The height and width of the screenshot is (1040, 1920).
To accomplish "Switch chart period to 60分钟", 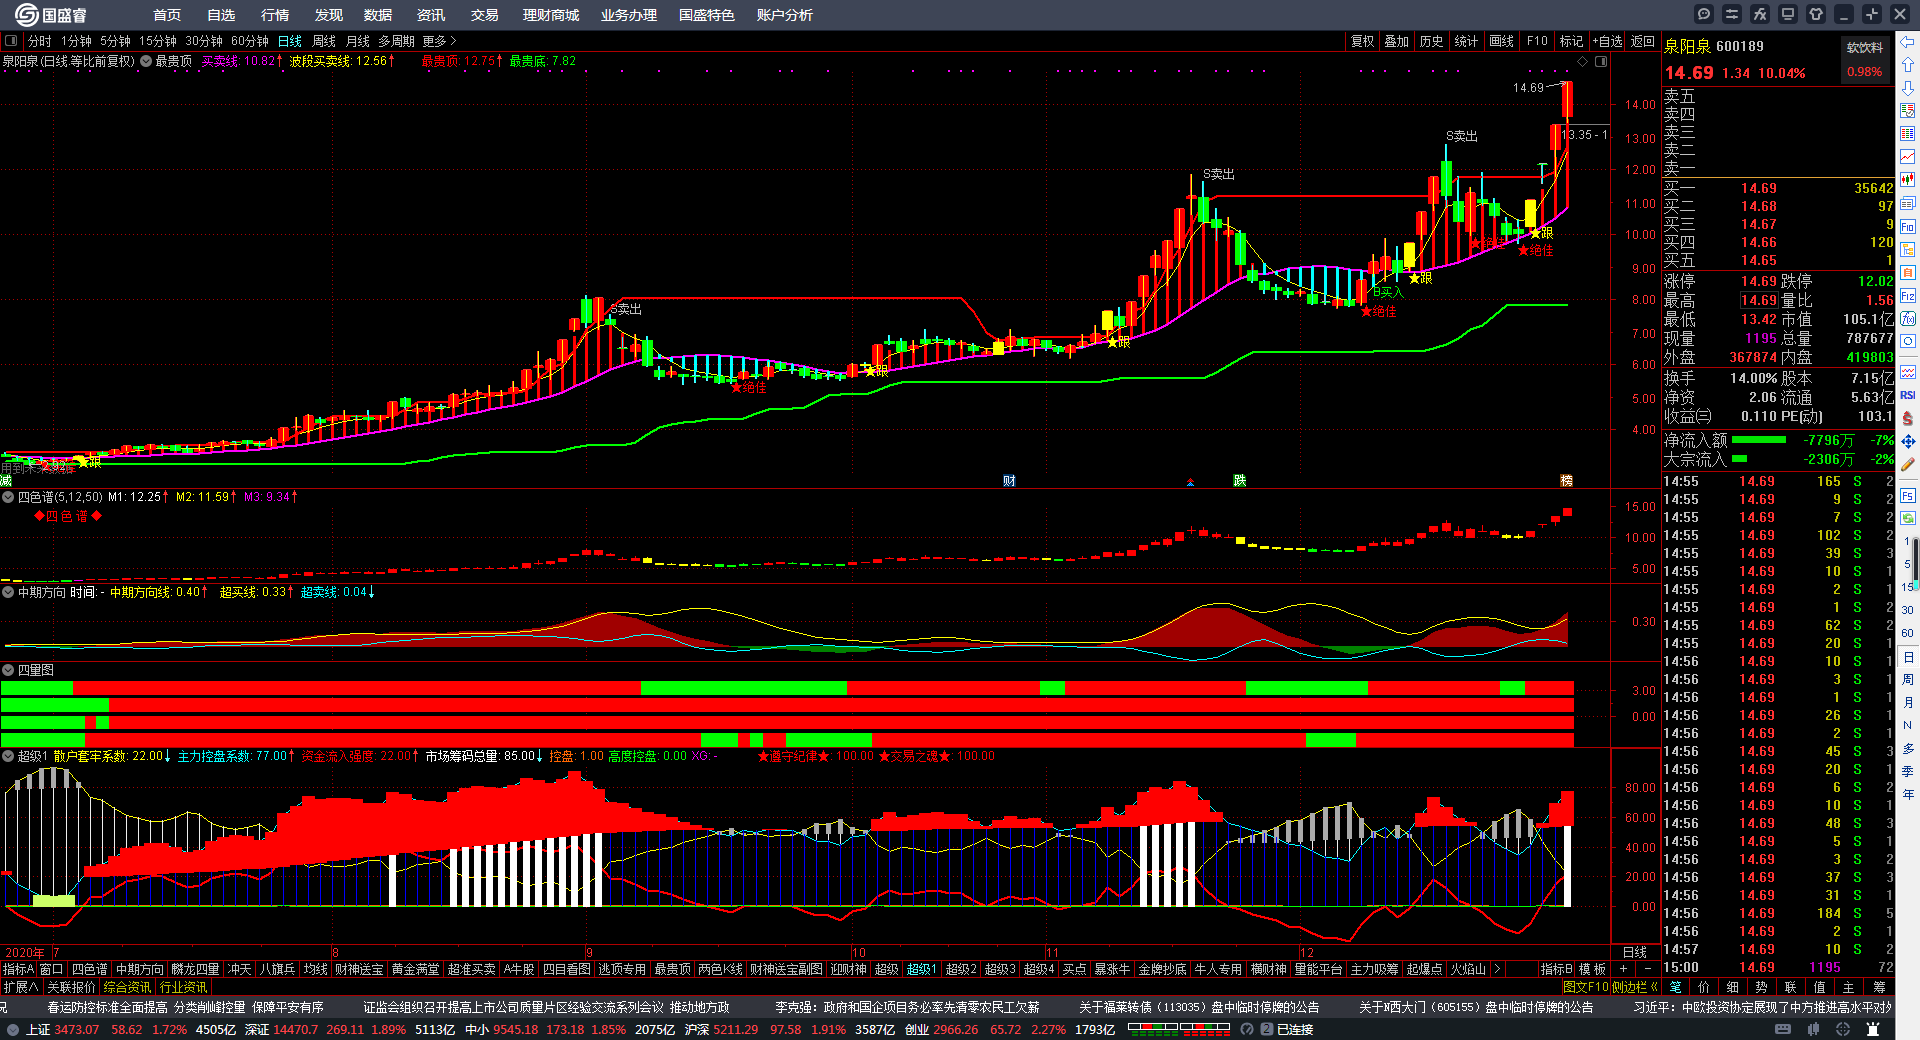I will click(249, 41).
